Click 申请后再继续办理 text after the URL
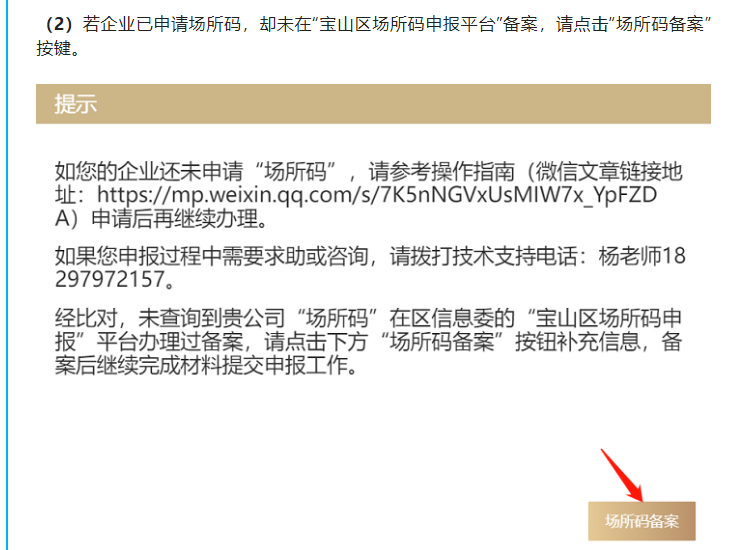The height and width of the screenshot is (550, 735). coord(175,218)
